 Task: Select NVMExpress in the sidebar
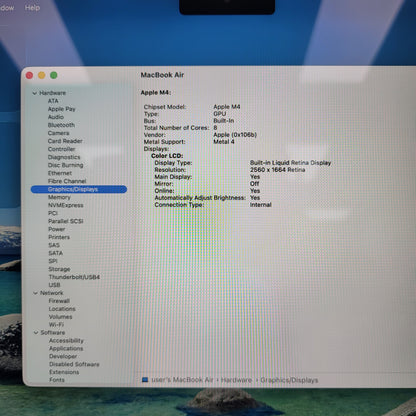(x=66, y=205)
